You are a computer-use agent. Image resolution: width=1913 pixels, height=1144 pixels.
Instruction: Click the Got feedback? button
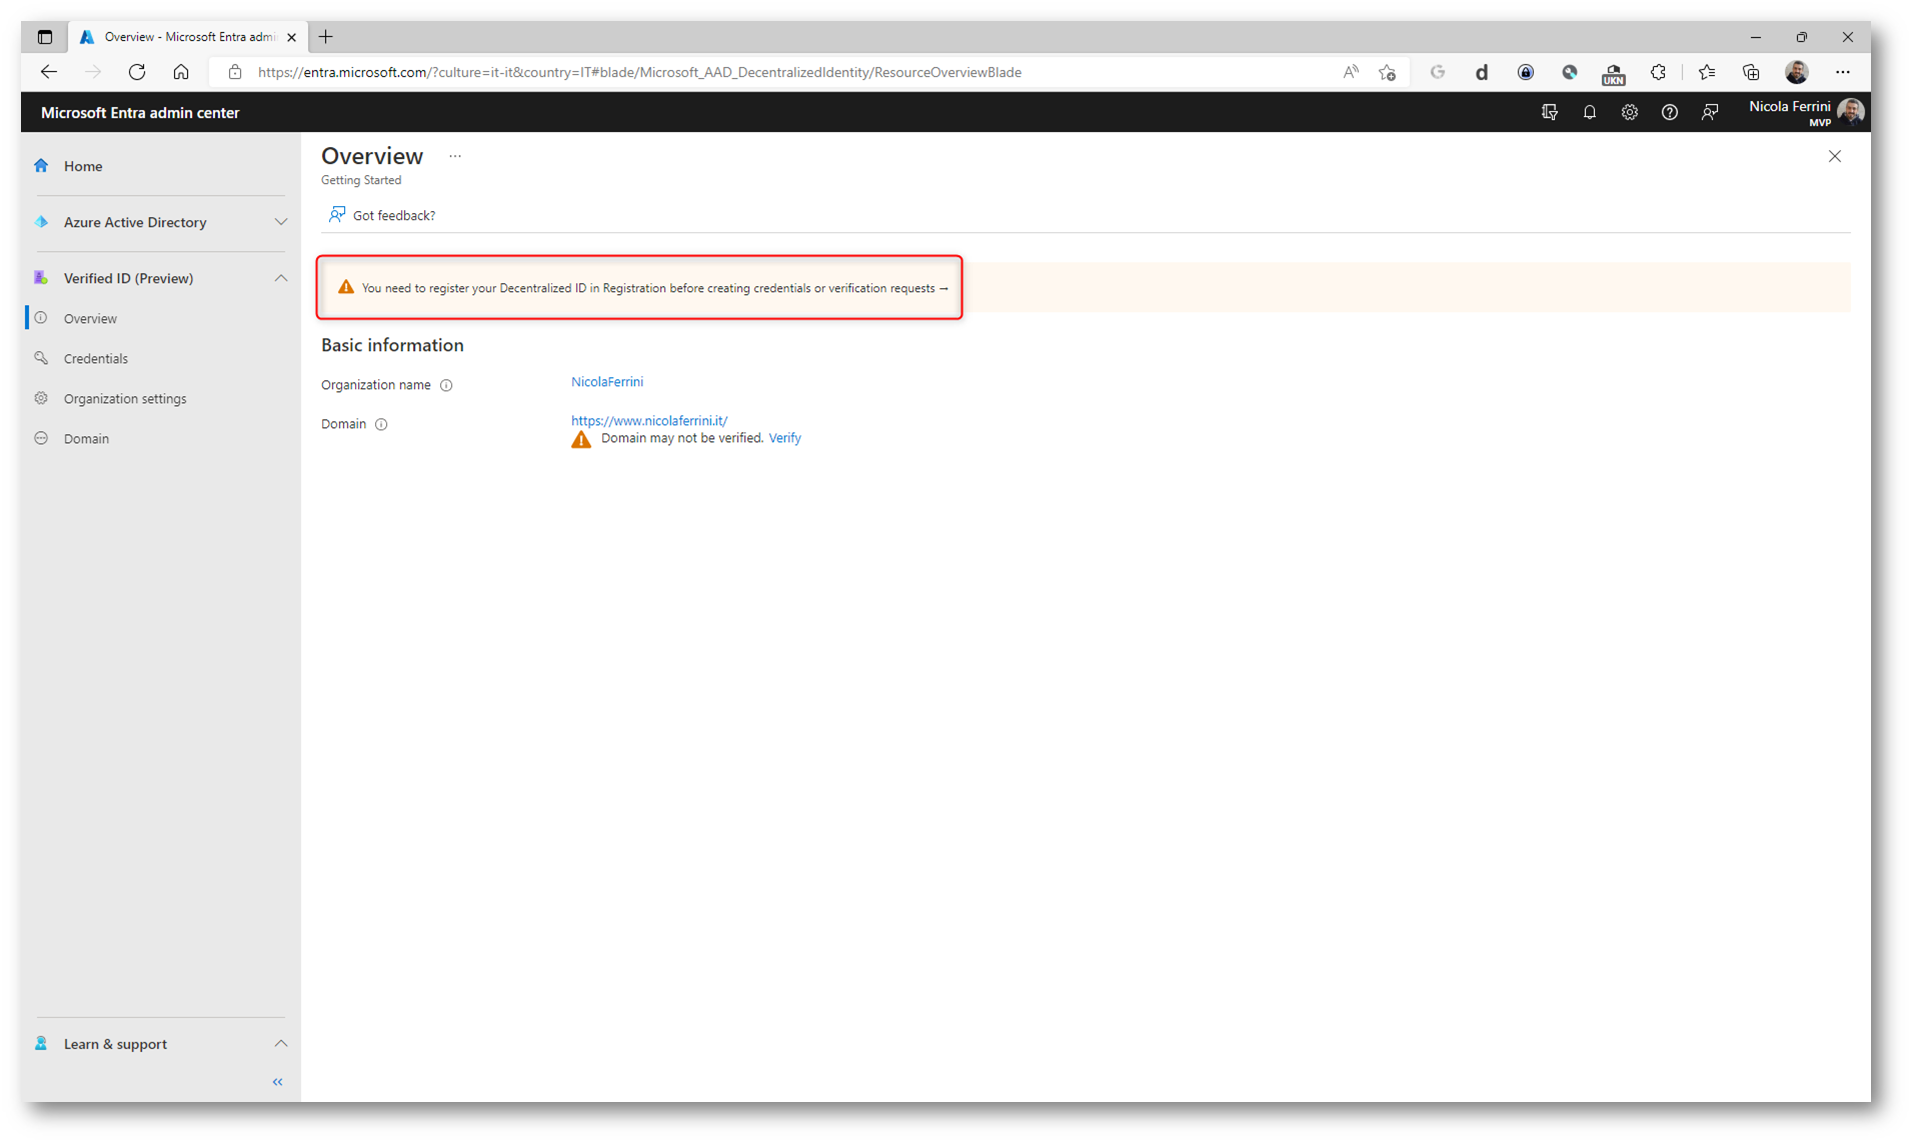click(x=382, y=215)
